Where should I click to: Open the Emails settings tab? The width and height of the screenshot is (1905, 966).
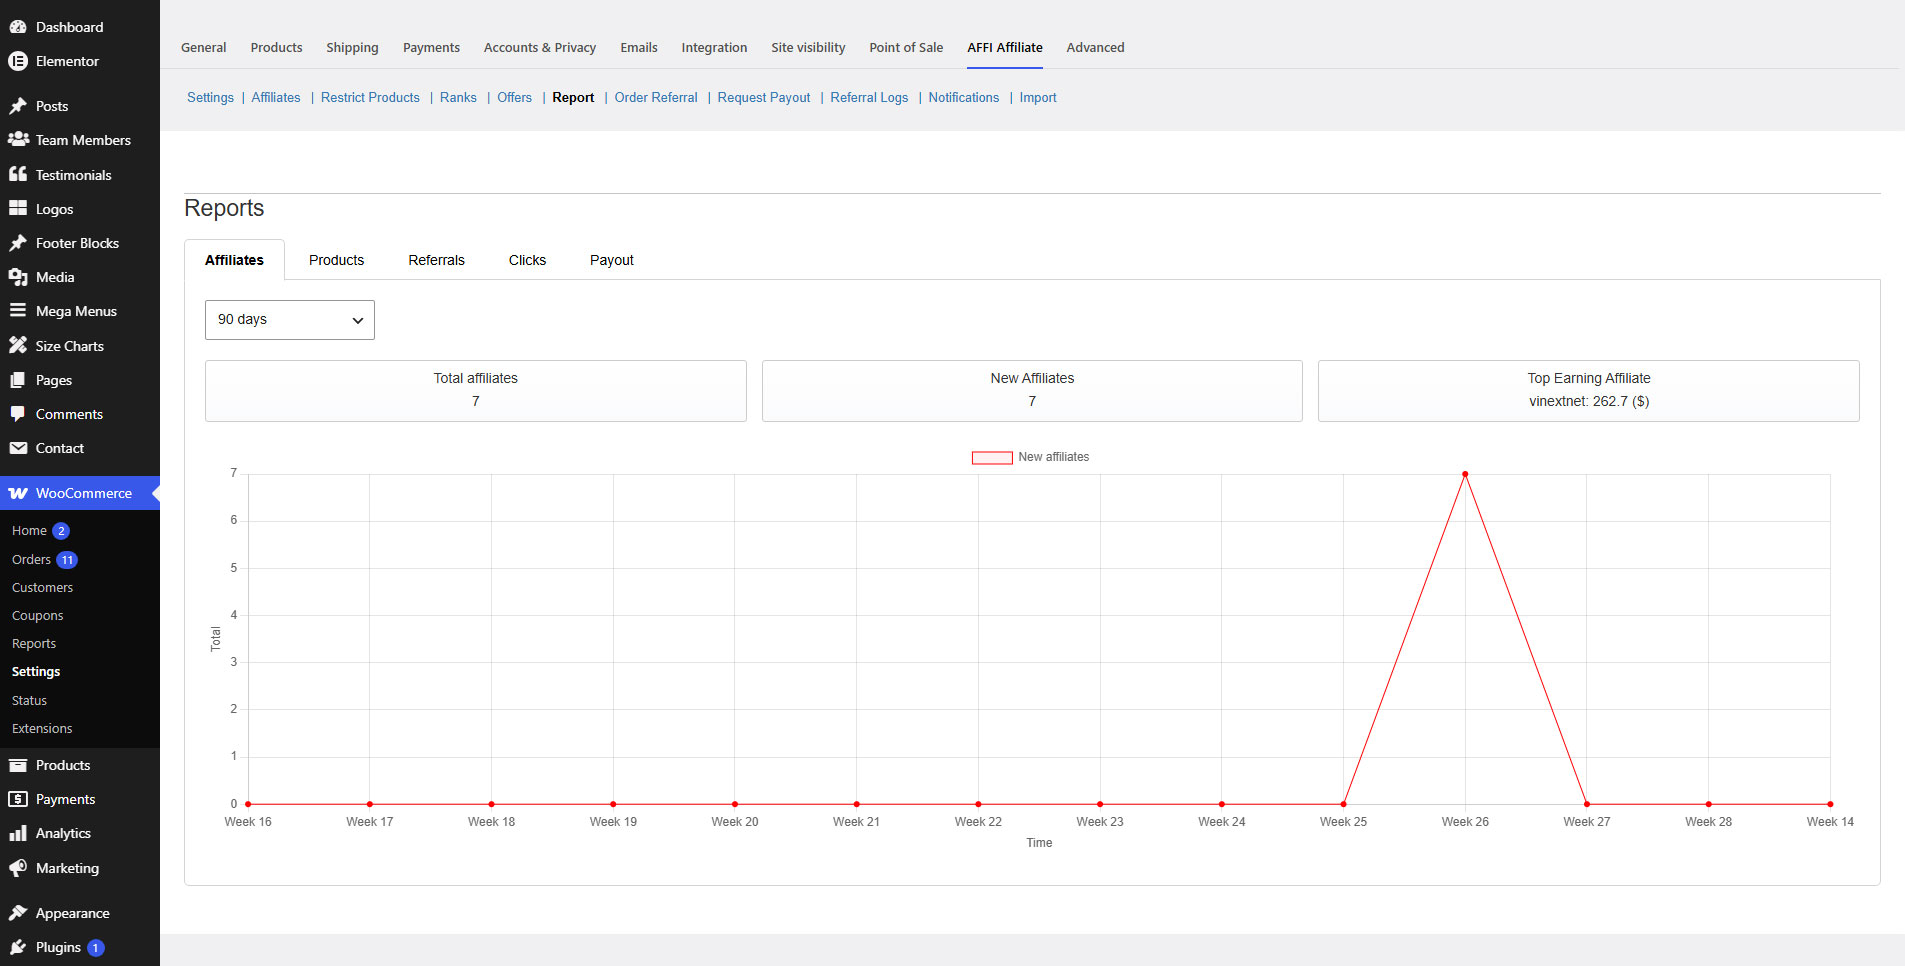(639, 47)
